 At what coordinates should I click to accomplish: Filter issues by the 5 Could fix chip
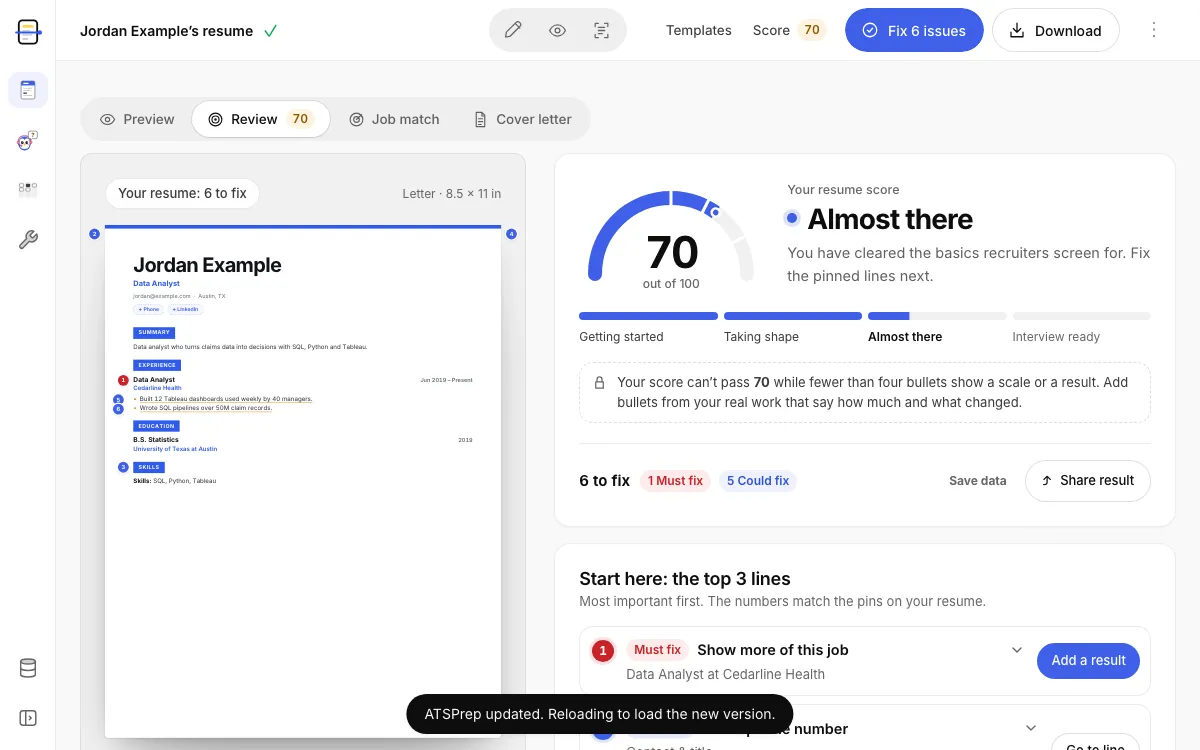(x=758, y=481)
